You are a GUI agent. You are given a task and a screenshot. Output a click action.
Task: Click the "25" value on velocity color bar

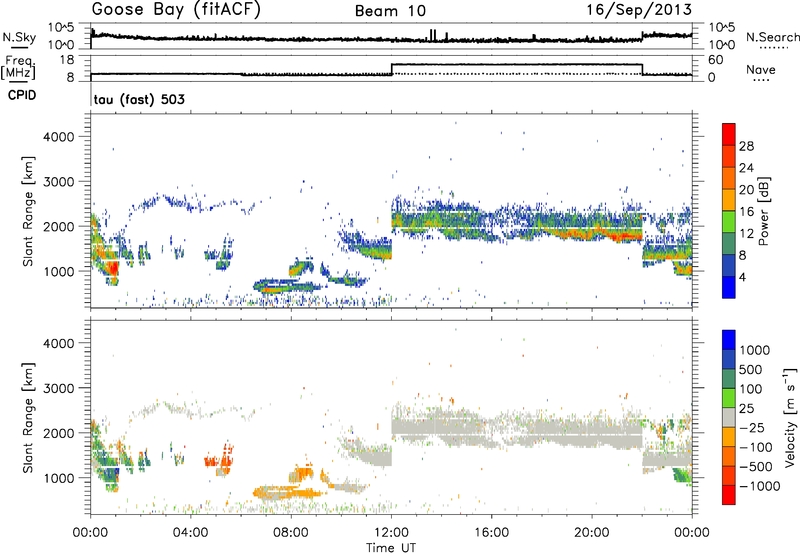[x=746, y=409]
